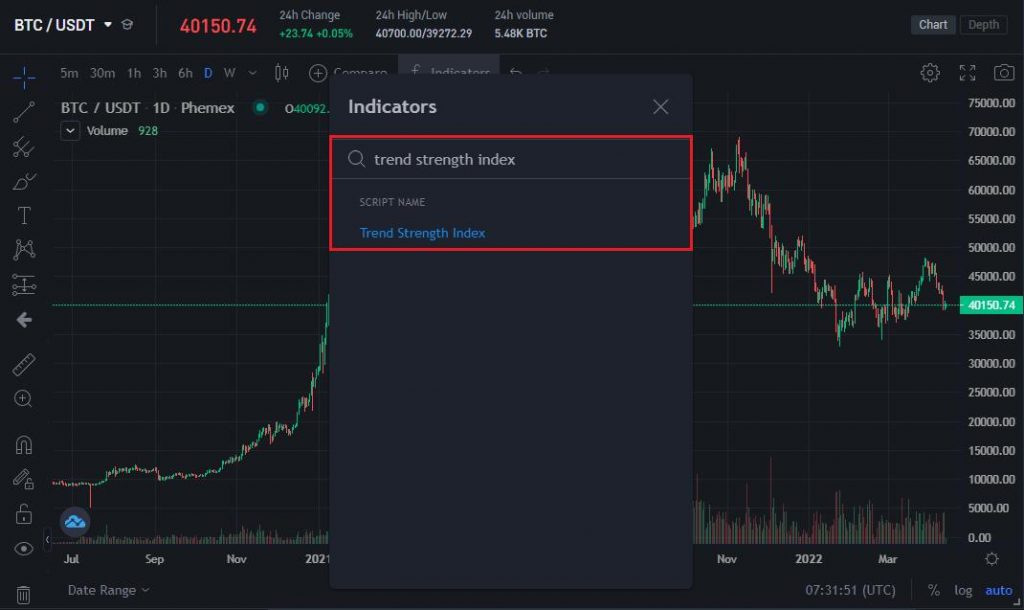
Task: Open the trend line drawing tool
Action: tap(24, 112)
